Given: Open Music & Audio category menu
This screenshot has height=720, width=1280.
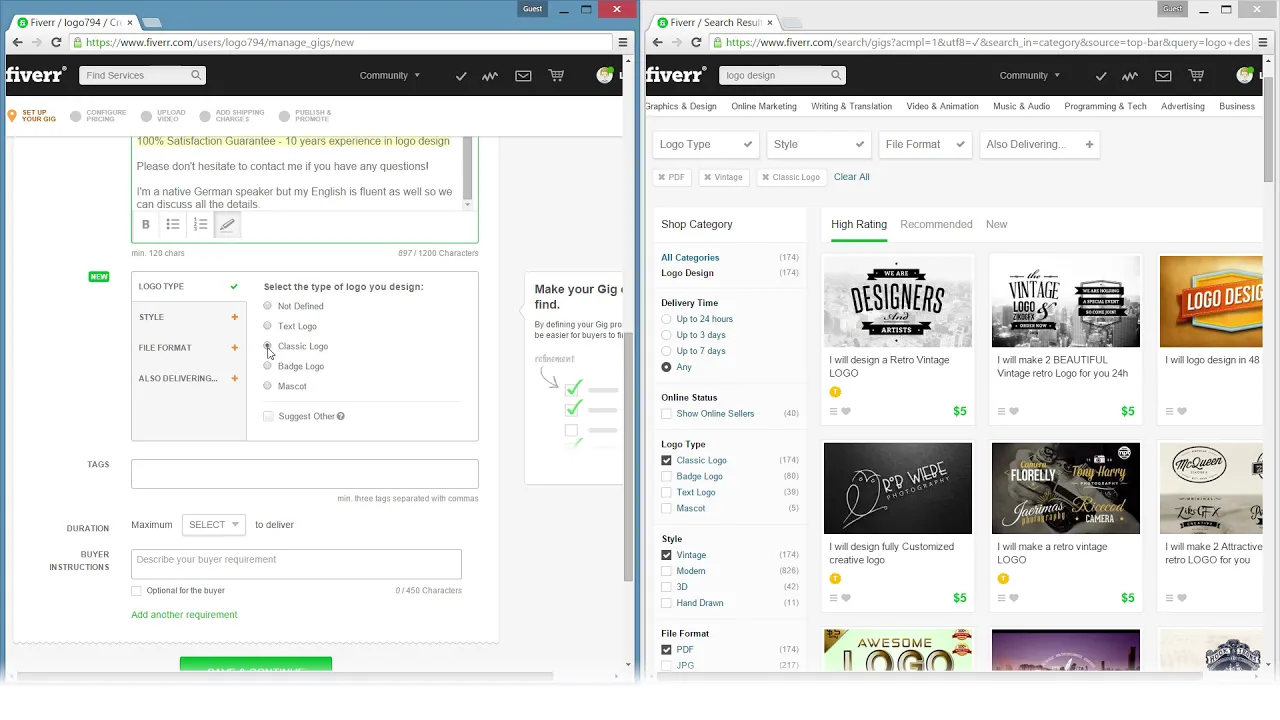Looking at the screenshot, I should [x=1021, y=106].
